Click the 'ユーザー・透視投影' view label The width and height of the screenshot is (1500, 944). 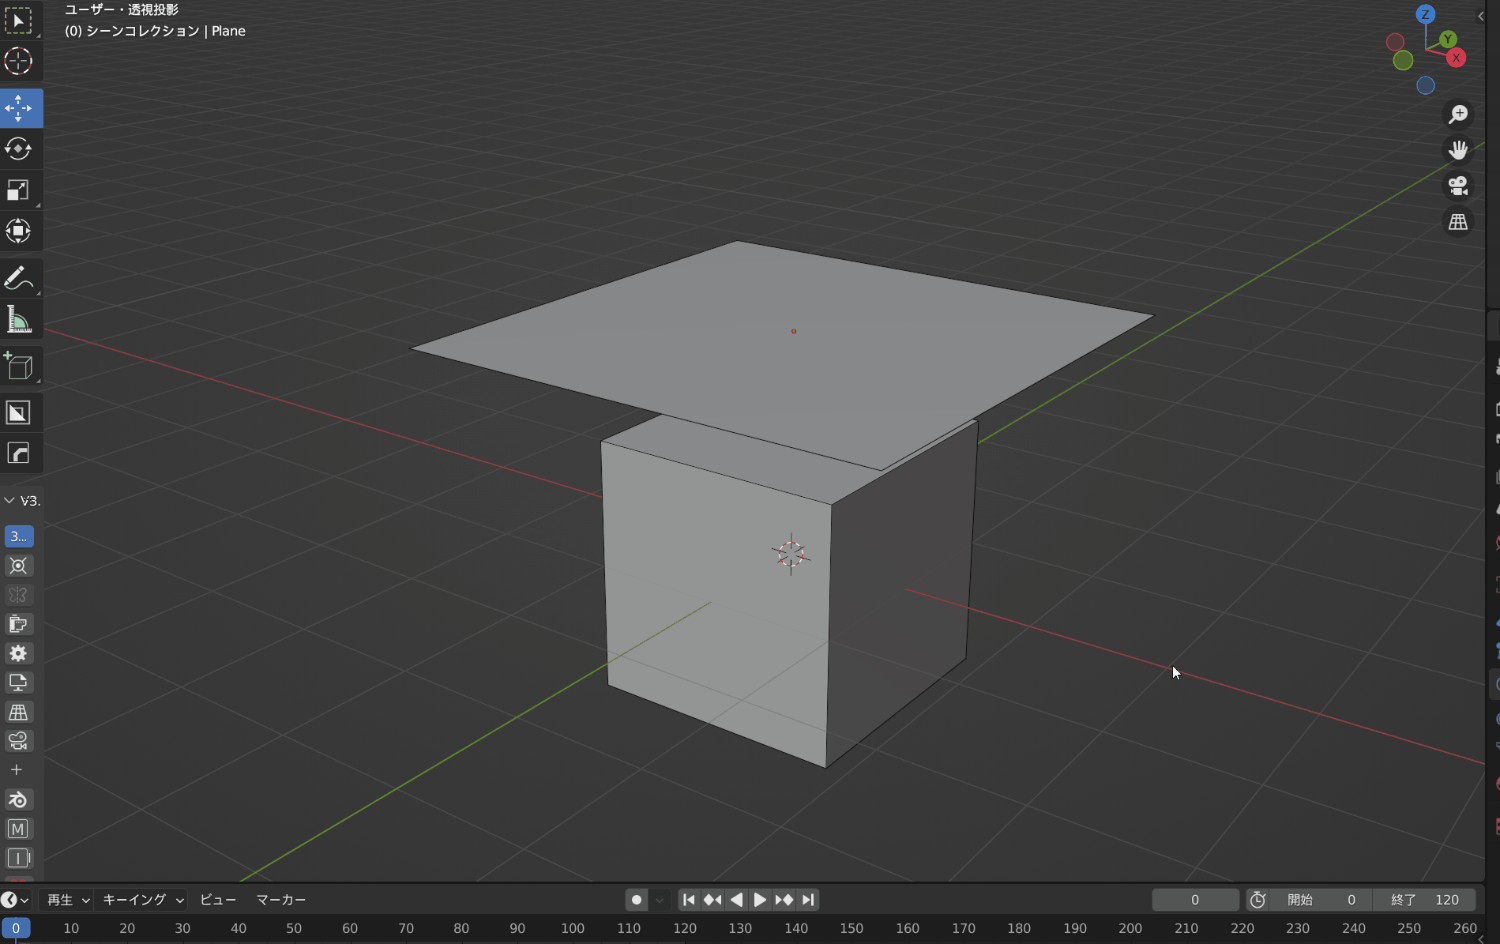coord(122,10)
